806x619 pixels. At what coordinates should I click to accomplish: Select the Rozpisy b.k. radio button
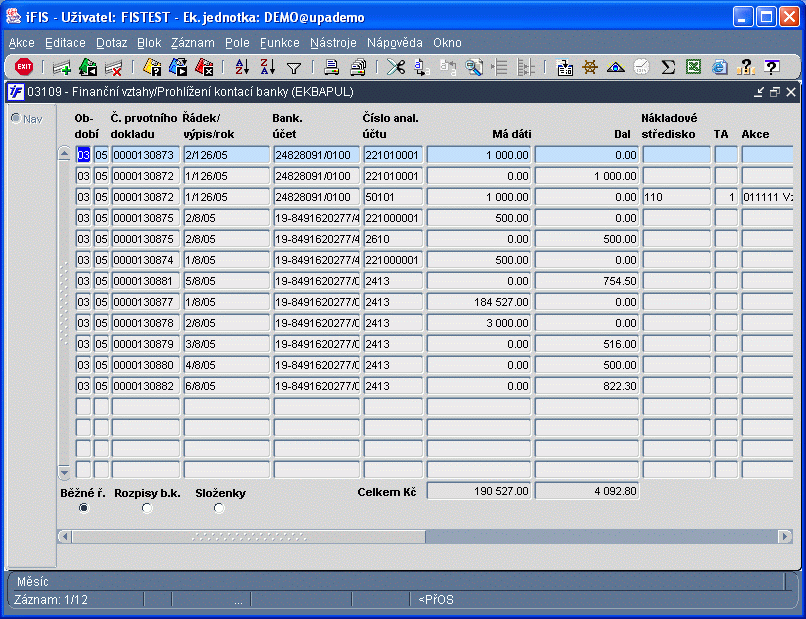(x=147, y=508)
